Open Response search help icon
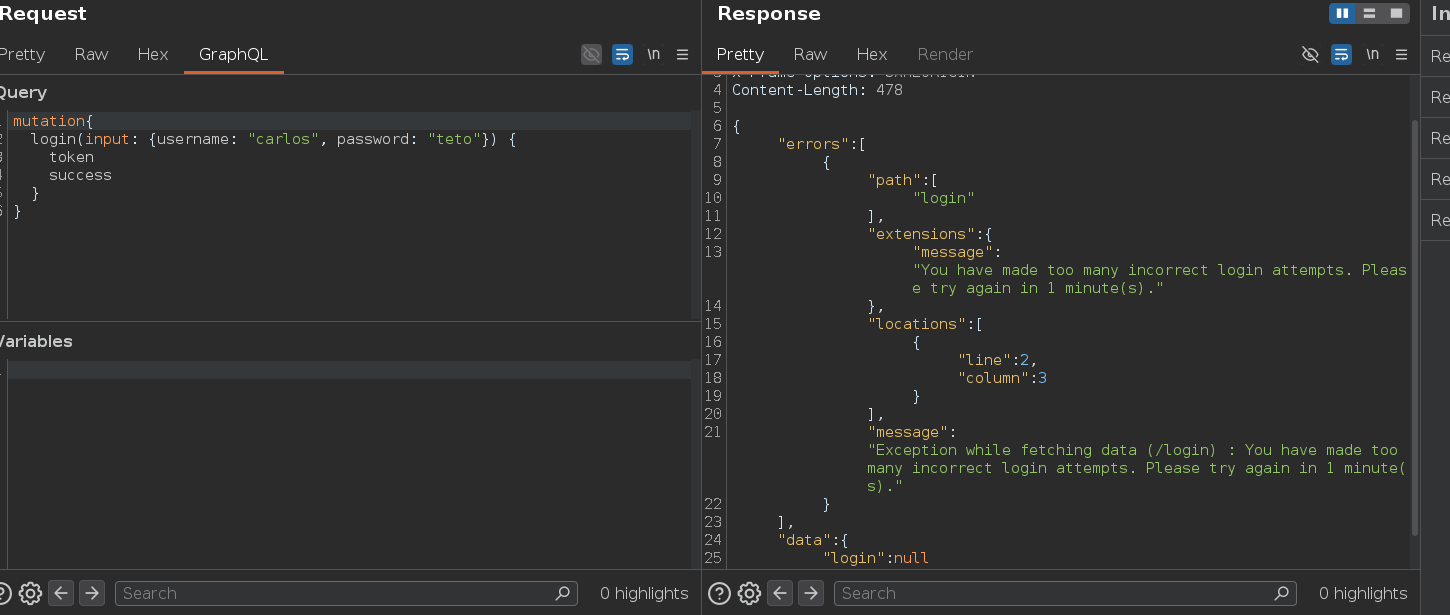 coord(719,593)
